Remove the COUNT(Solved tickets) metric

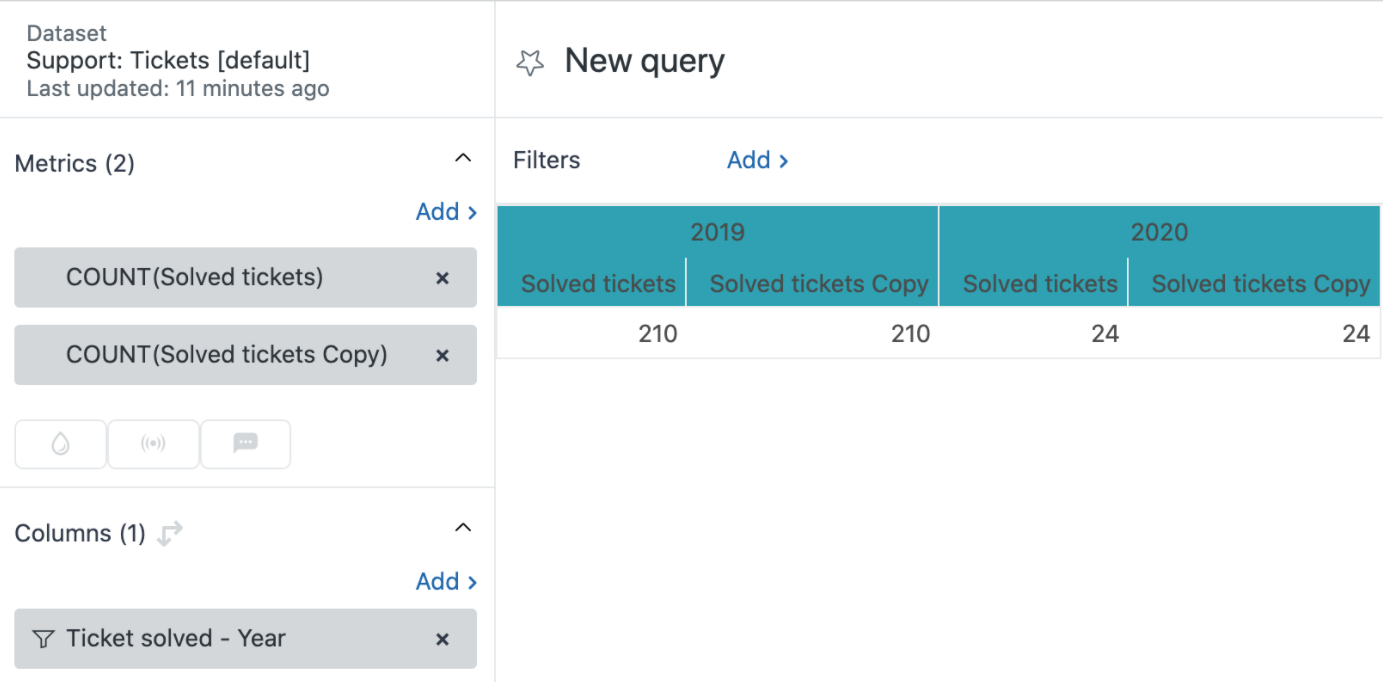pos(442,278)
